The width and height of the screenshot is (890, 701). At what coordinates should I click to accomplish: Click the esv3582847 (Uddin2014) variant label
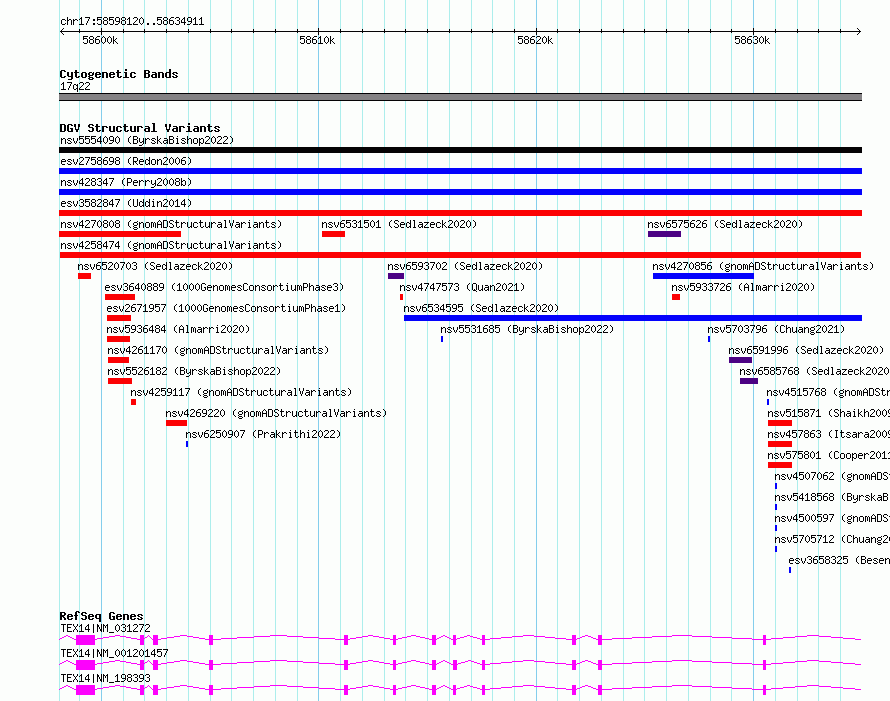(x=126, y=203)
